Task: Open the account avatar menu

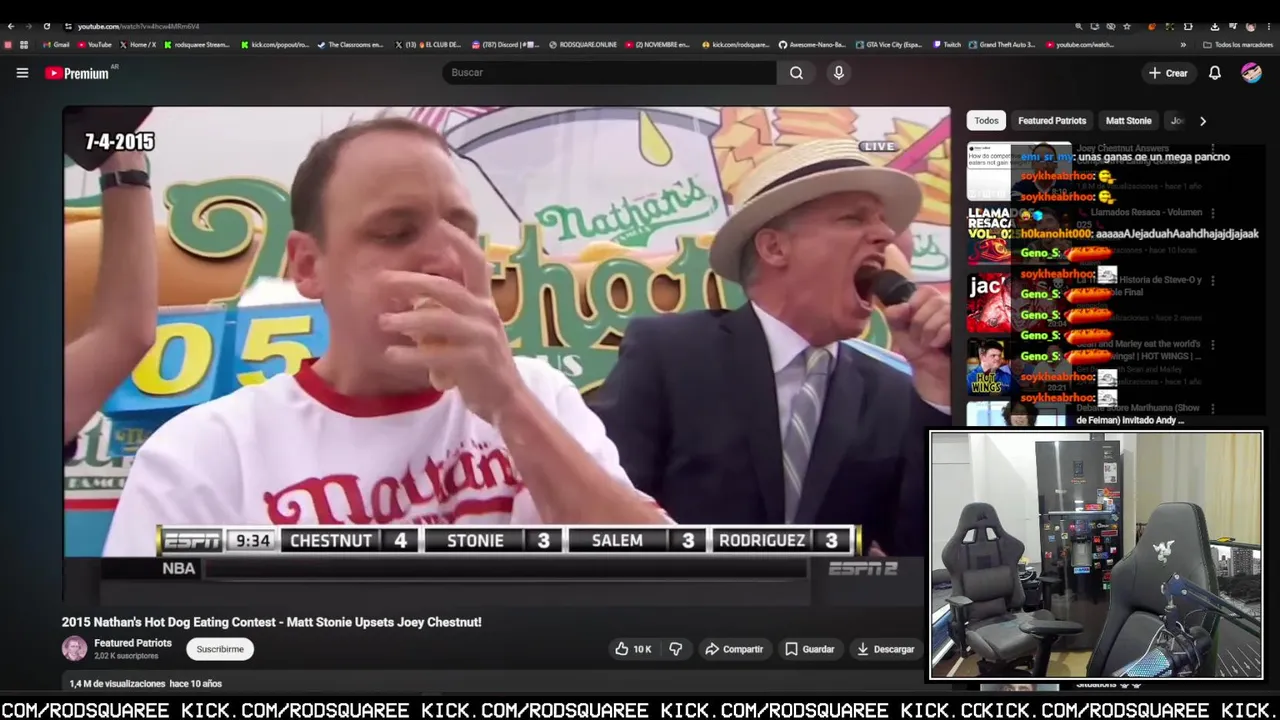Action: [x=1251, y=73]
